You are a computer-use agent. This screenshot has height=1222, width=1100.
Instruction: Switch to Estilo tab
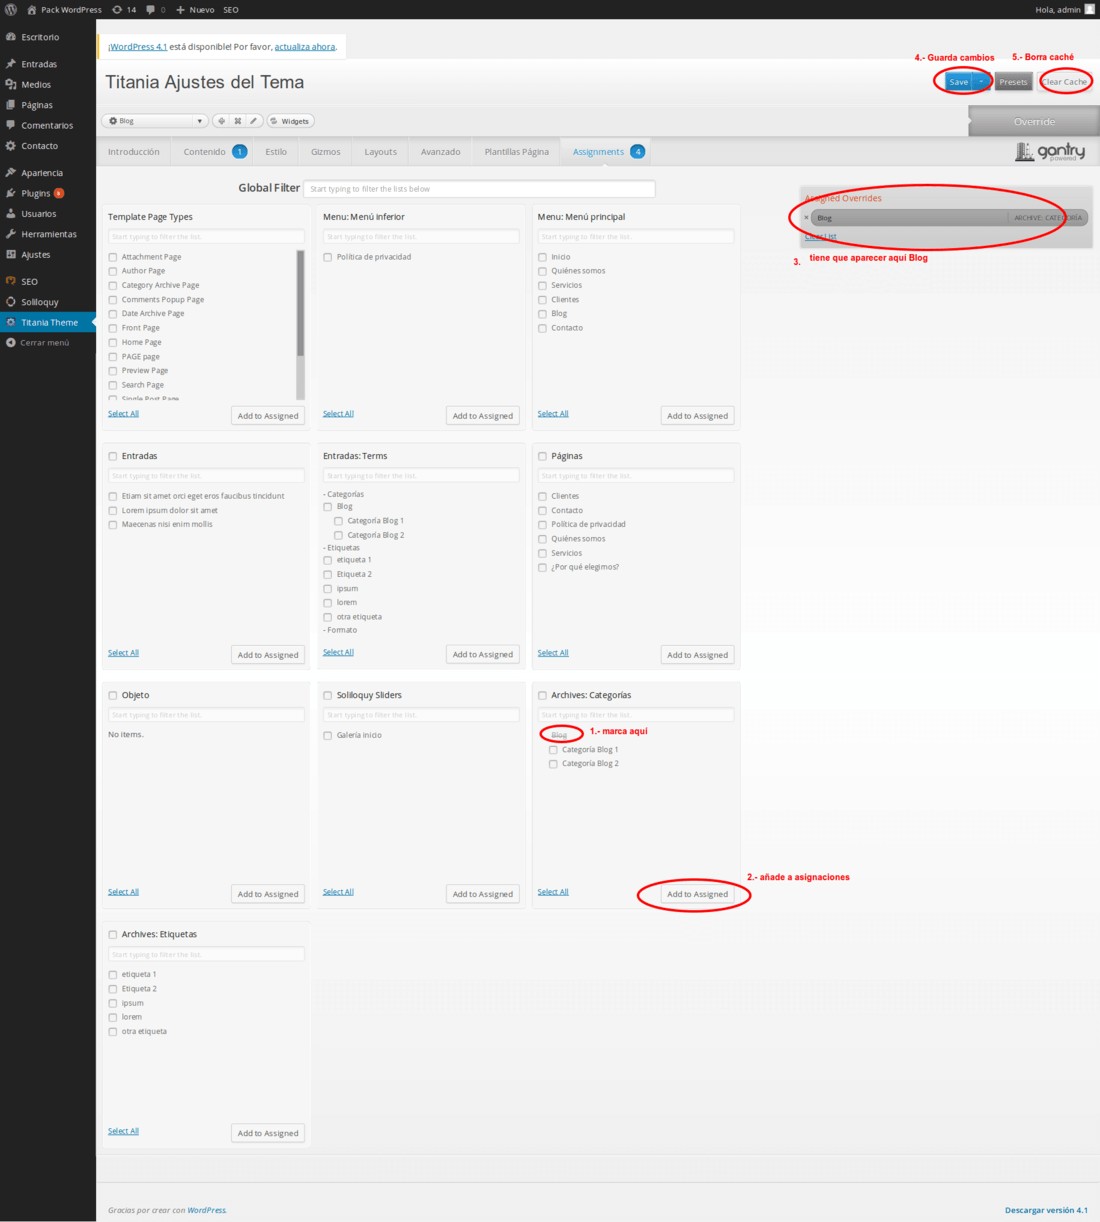point(276,152)
